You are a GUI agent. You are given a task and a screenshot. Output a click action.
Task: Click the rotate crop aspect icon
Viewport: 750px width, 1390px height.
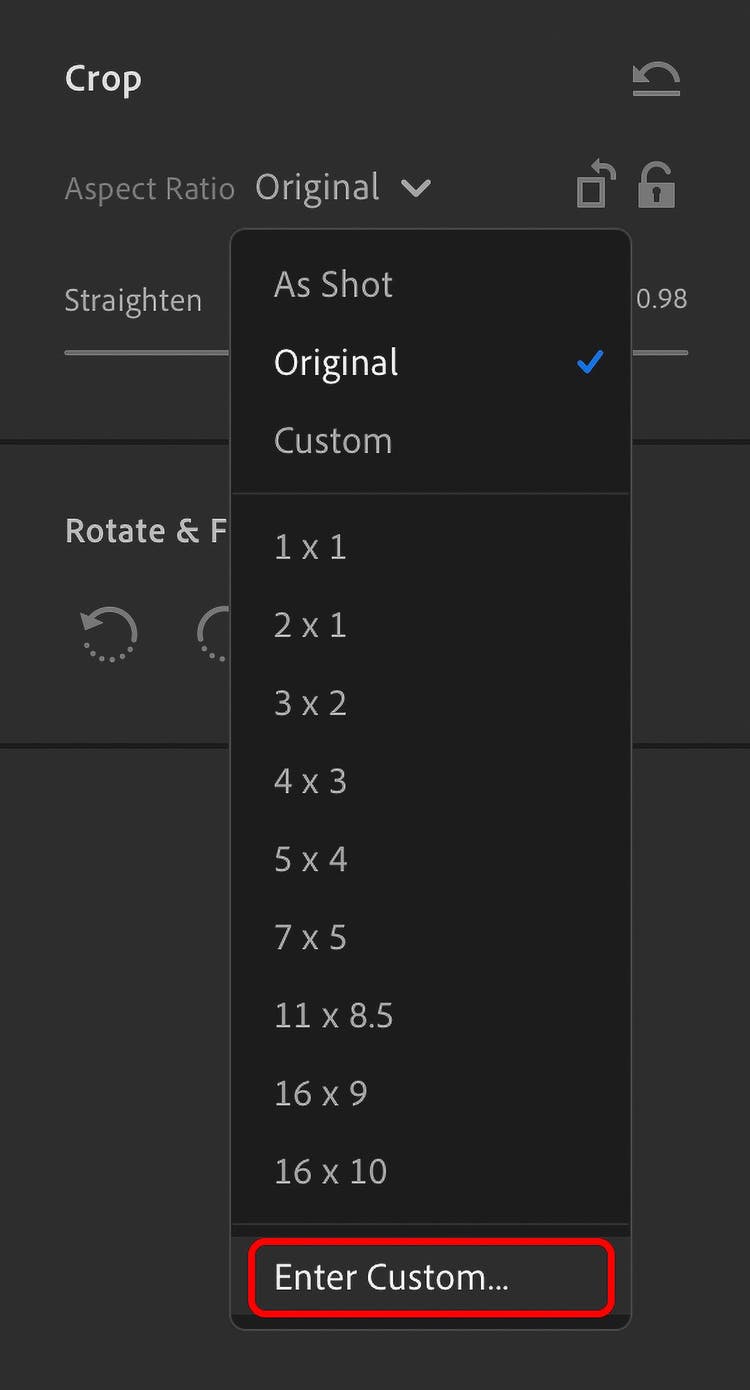tap(595, 186)
